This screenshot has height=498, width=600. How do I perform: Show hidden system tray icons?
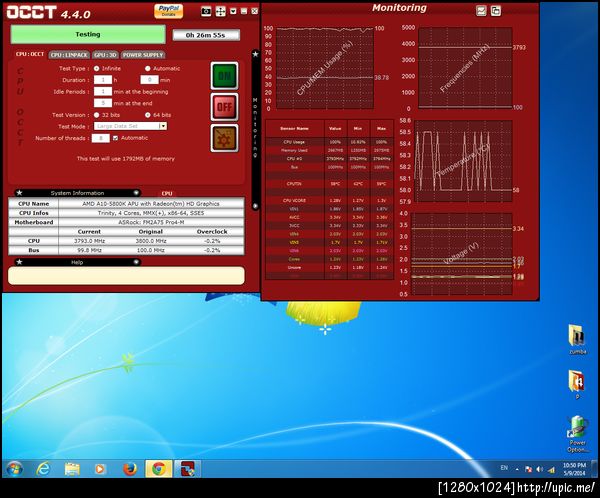tap(517, 469)
